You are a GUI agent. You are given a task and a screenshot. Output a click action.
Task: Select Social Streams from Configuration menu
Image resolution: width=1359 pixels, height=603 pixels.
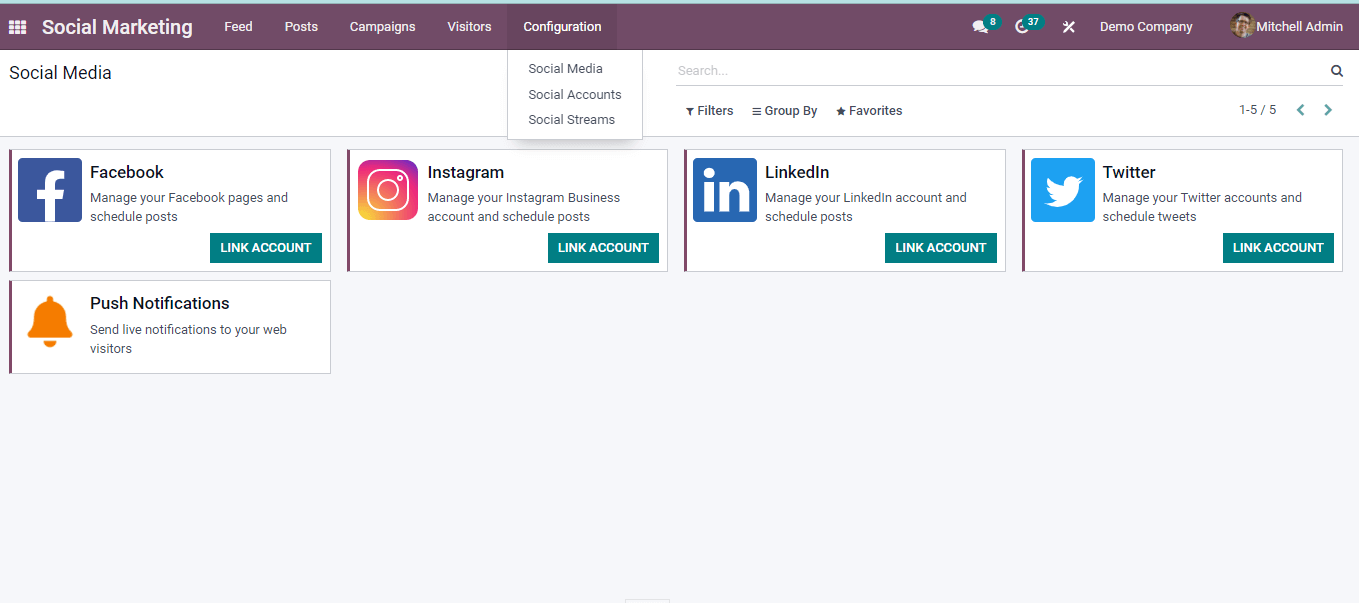[571, 119]
